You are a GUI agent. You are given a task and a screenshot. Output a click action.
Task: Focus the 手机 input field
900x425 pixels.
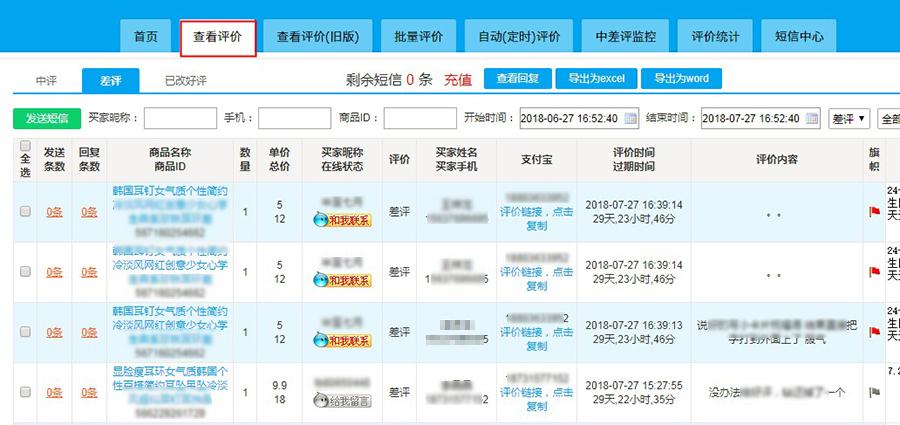click(294, 118)
